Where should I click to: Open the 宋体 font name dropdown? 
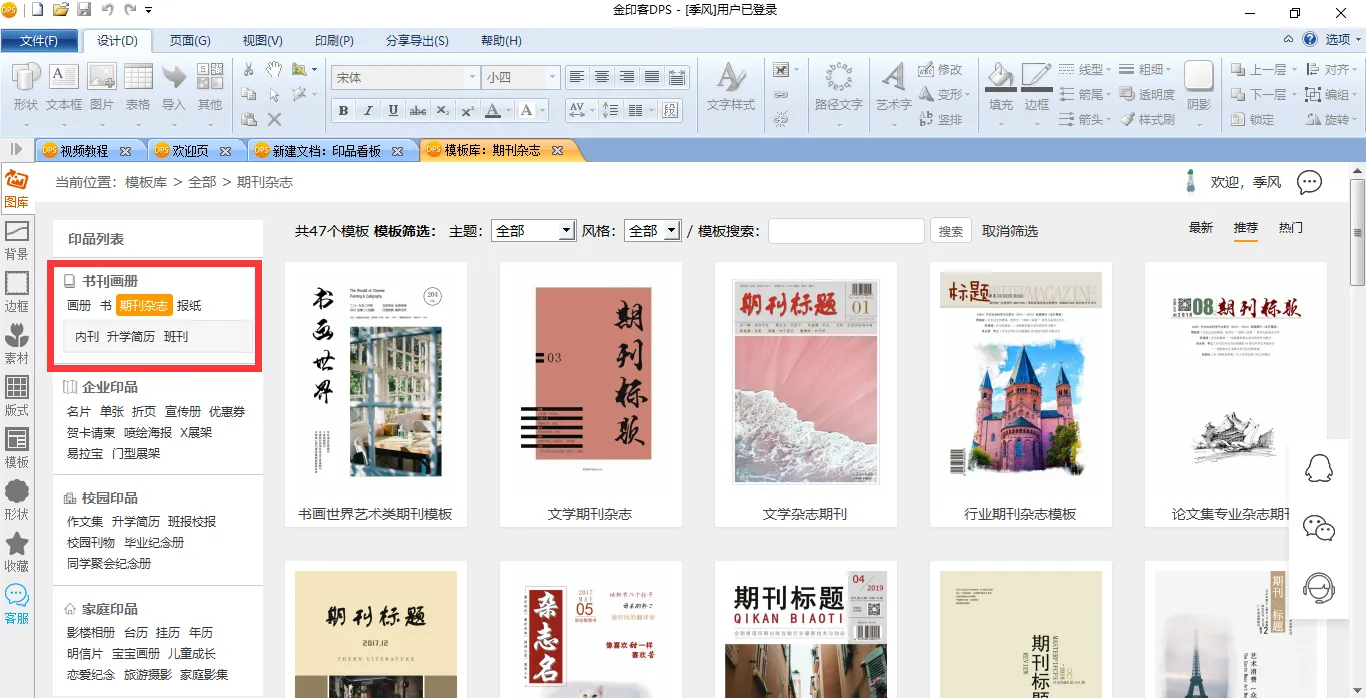(472, 78)
